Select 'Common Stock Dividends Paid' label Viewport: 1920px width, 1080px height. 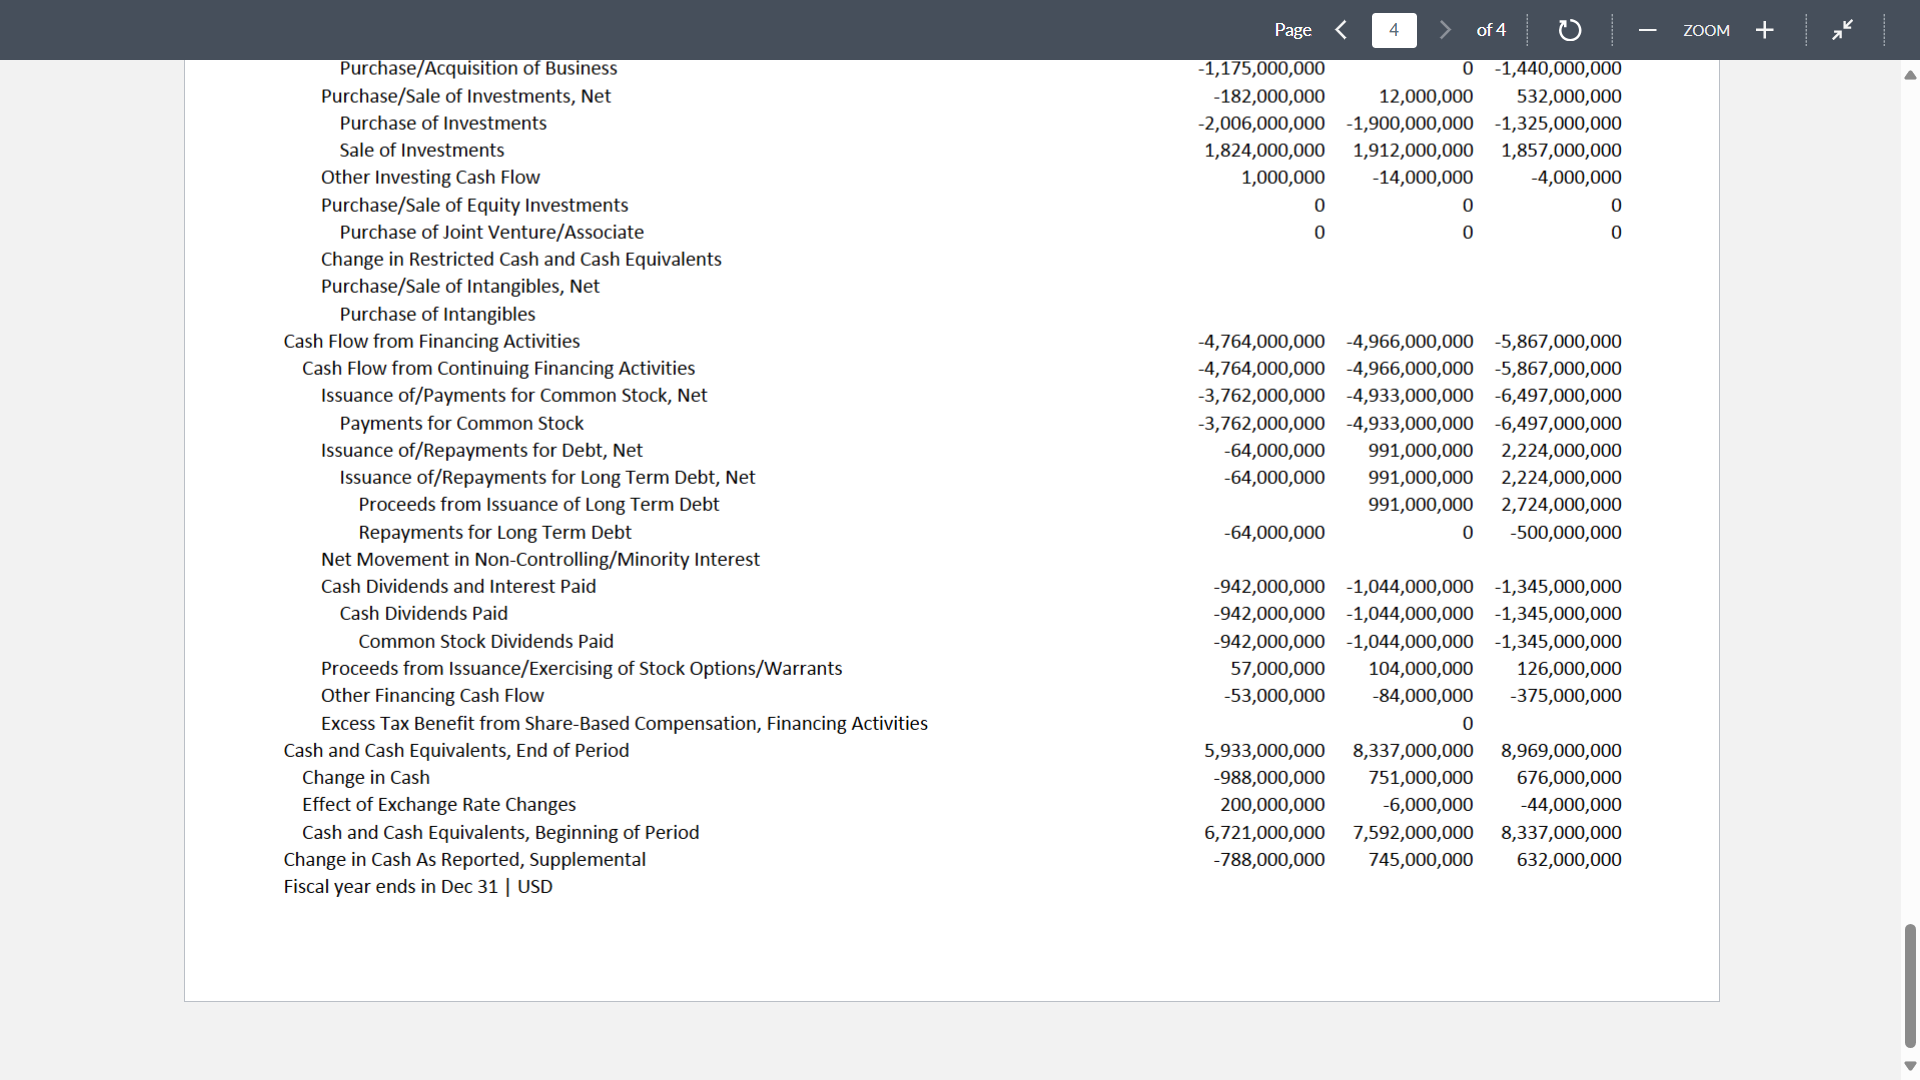[x=485, y=641]
